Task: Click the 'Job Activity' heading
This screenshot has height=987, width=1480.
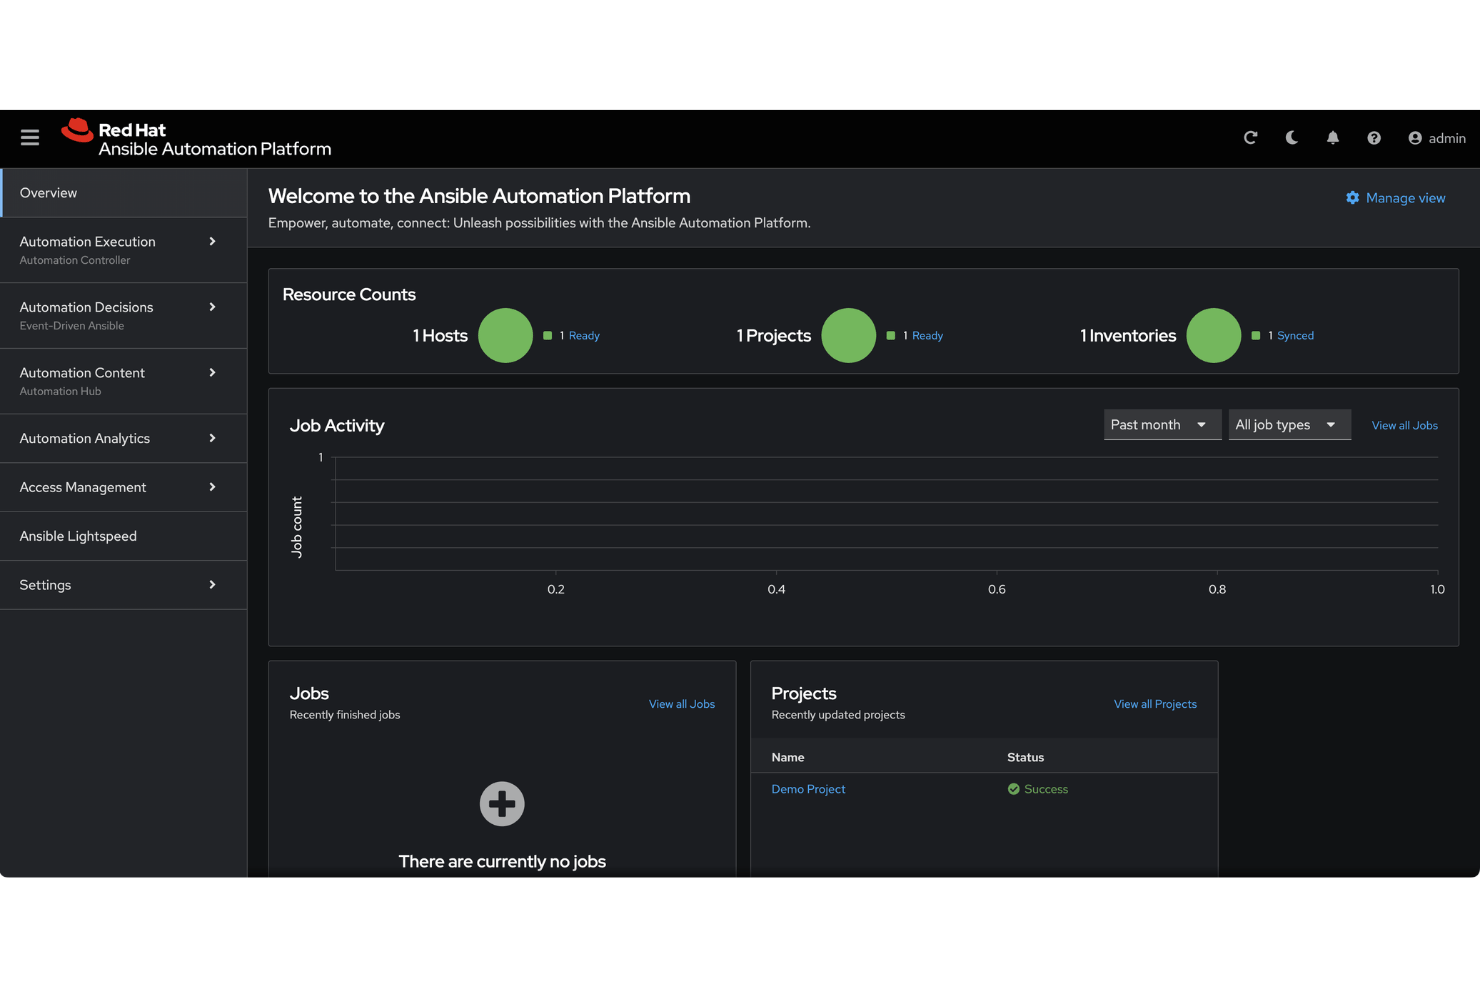Action: pyautogui.click(x=337, y=426)
